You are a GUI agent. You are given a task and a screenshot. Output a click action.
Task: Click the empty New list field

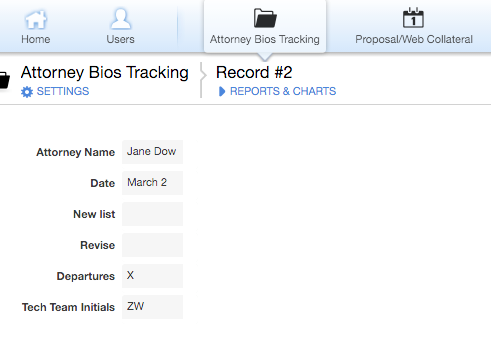coord(152,214)
